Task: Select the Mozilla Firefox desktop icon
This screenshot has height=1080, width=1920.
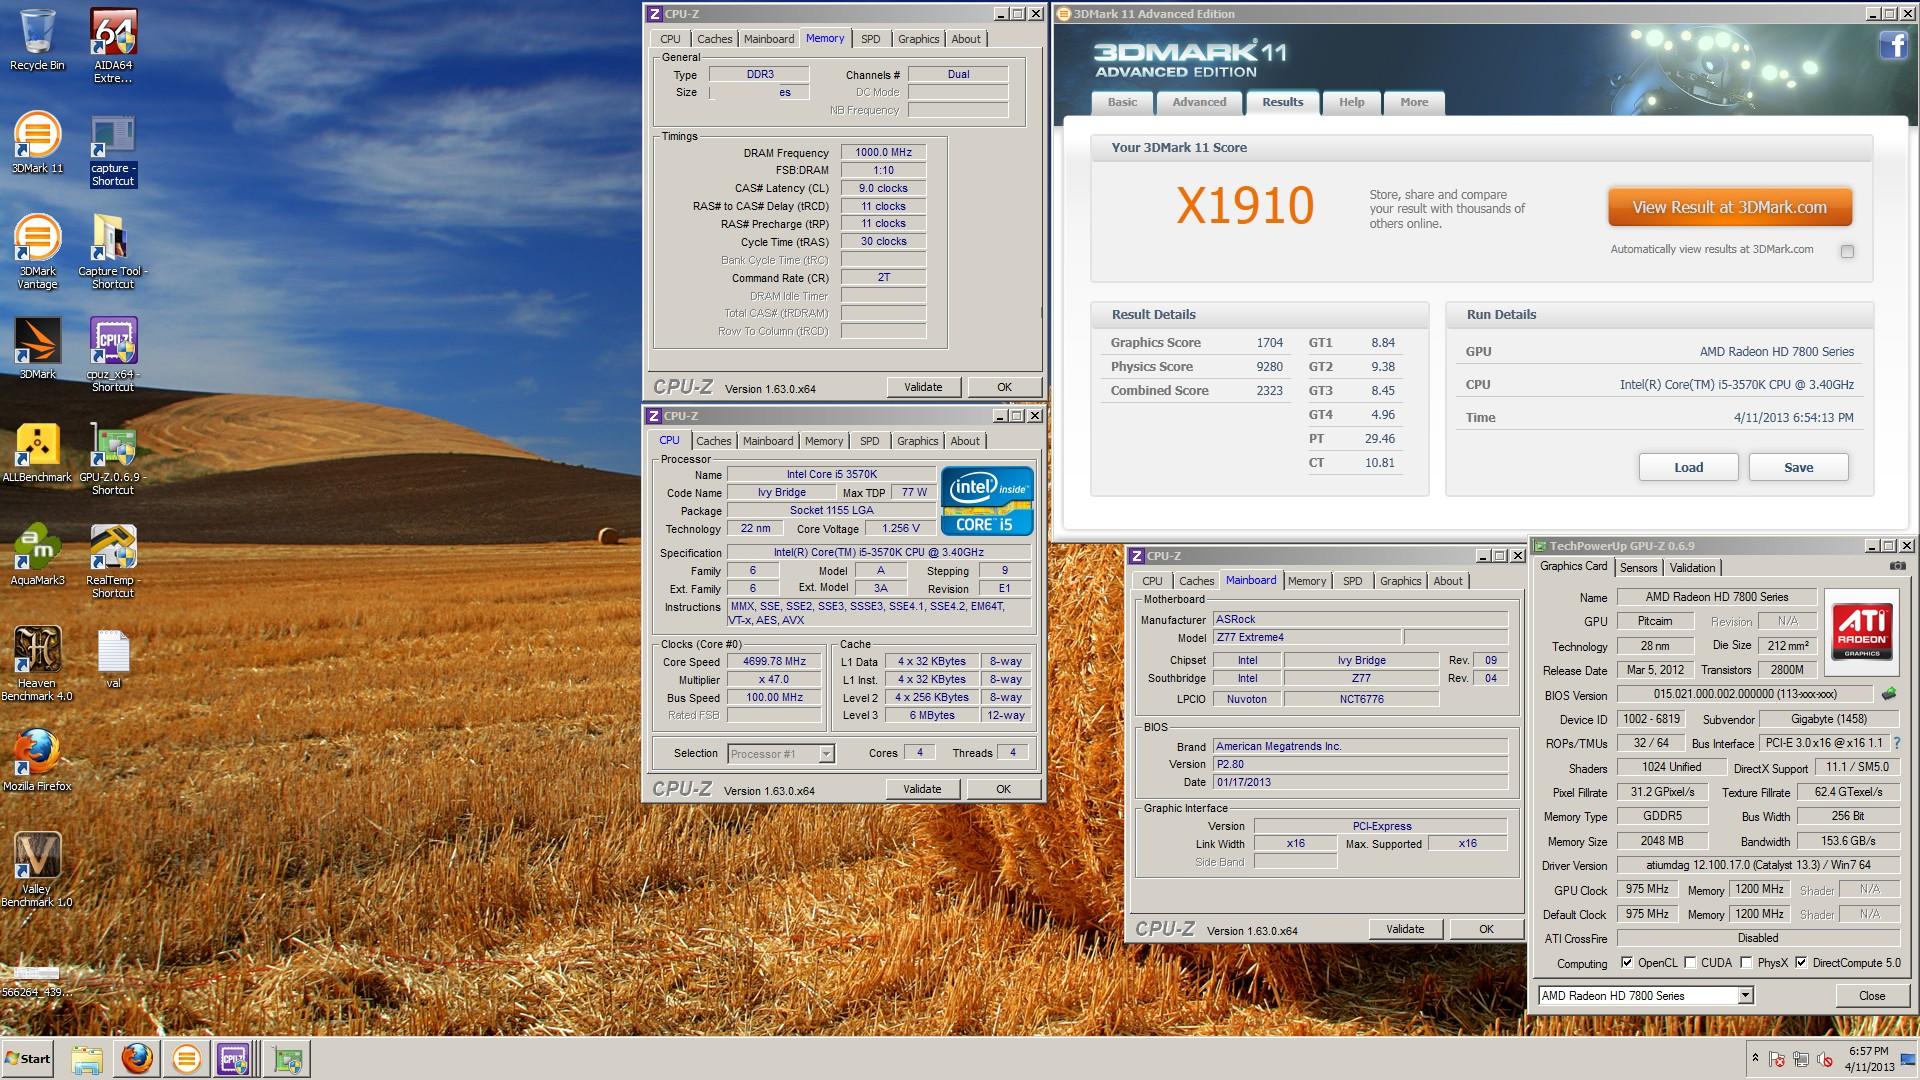Action: pyautogui.click(x=37, y=761)
